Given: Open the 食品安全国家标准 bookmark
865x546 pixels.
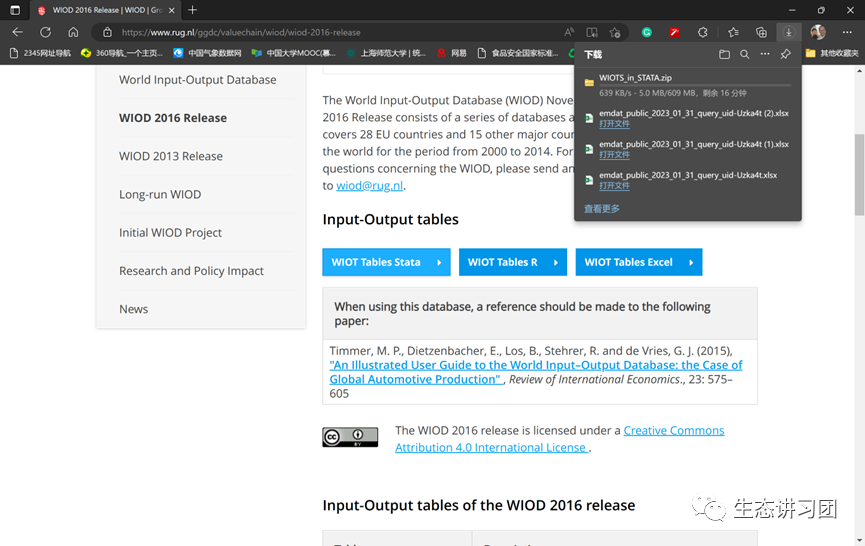Looking at the screenshot, I should pyautogui.click(x=518, y=53).
